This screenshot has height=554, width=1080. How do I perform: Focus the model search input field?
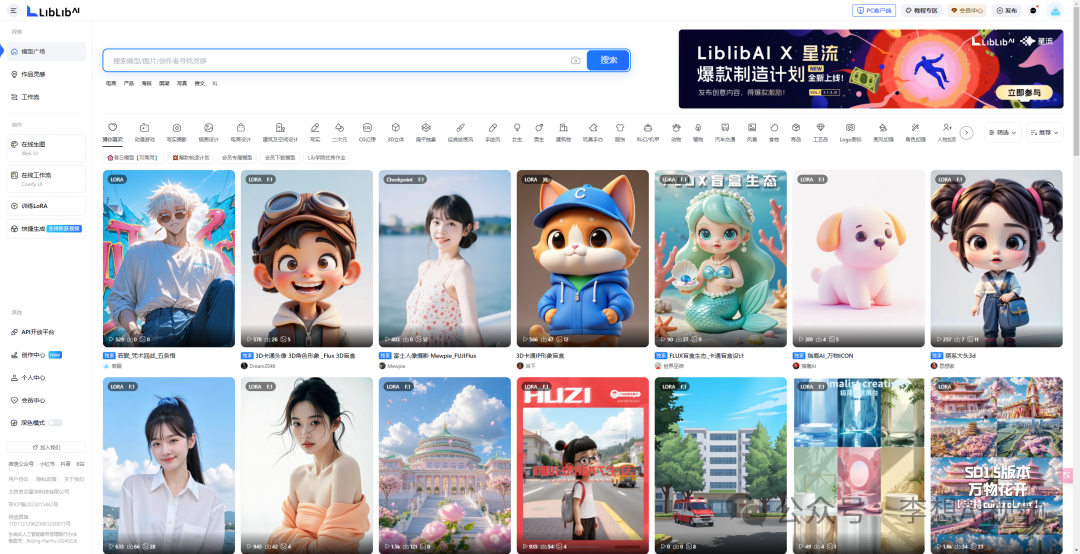pyautogui.click(x=338, y=61)
